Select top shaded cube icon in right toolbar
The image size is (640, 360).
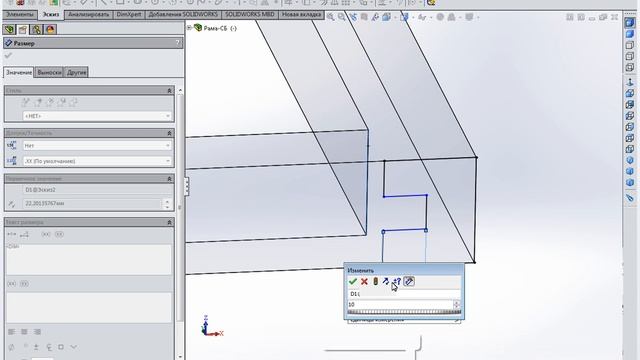630,23
